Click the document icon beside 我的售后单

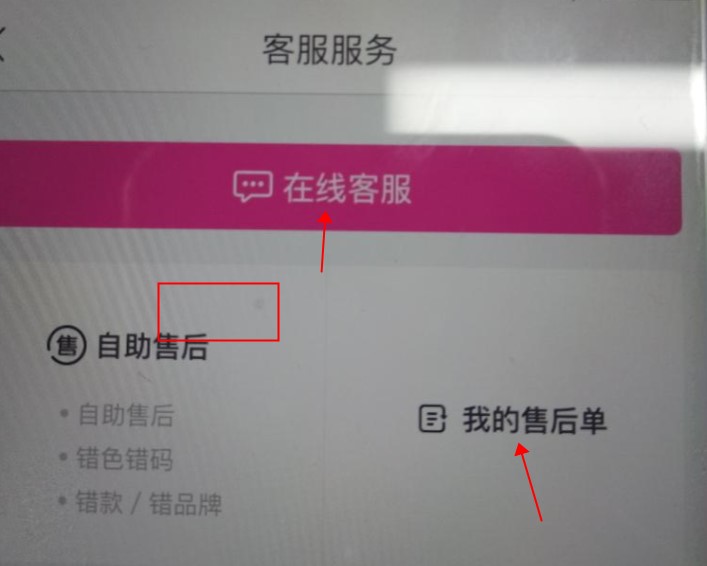click(432, 419)
